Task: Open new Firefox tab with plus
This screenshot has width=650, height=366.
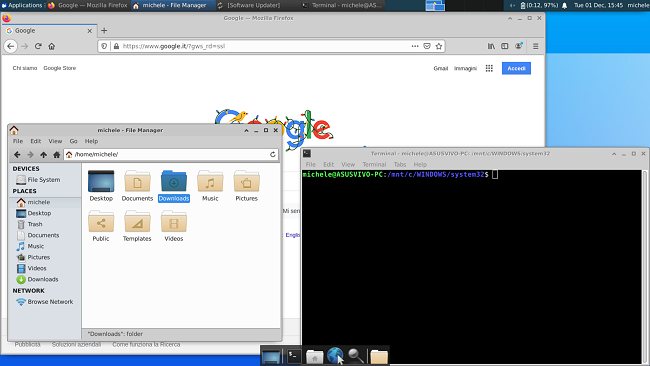Action: pos(104,31)
